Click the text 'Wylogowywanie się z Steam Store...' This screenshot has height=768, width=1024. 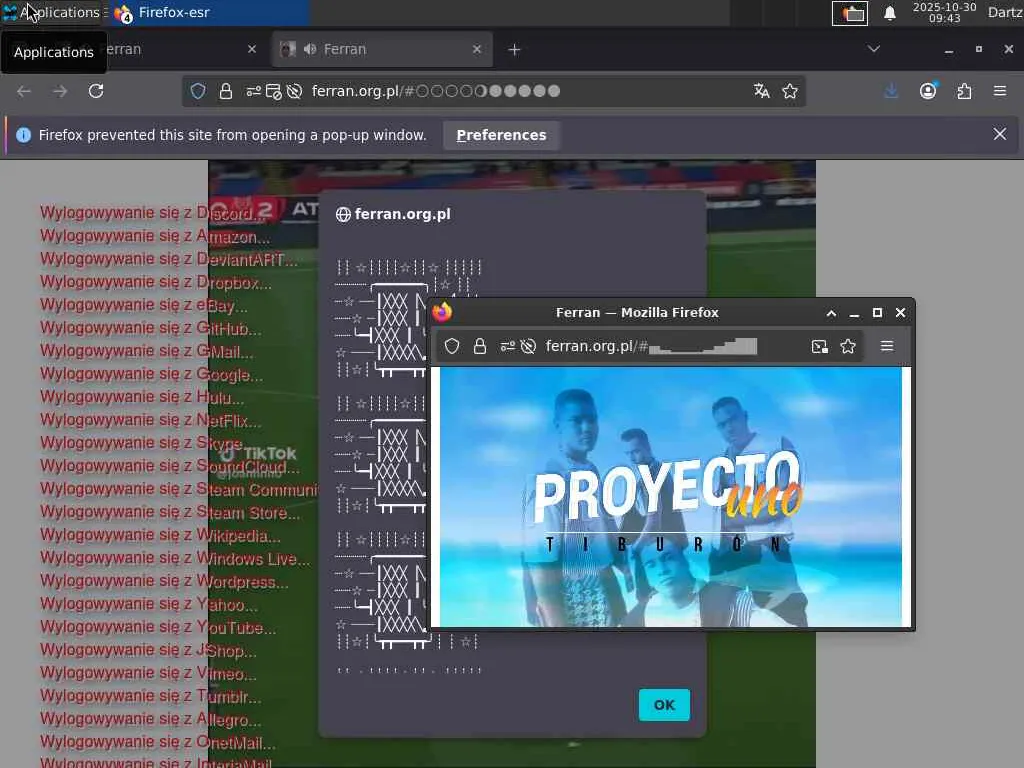tap(170, 512)
